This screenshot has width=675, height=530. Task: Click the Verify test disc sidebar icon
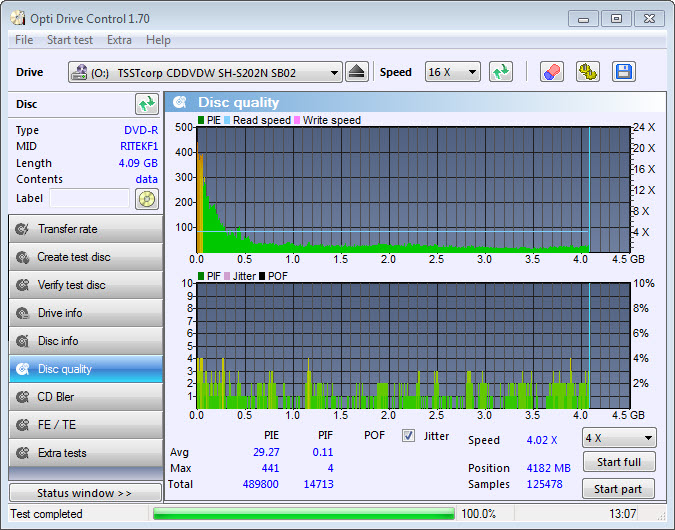(x=22, y=285)
